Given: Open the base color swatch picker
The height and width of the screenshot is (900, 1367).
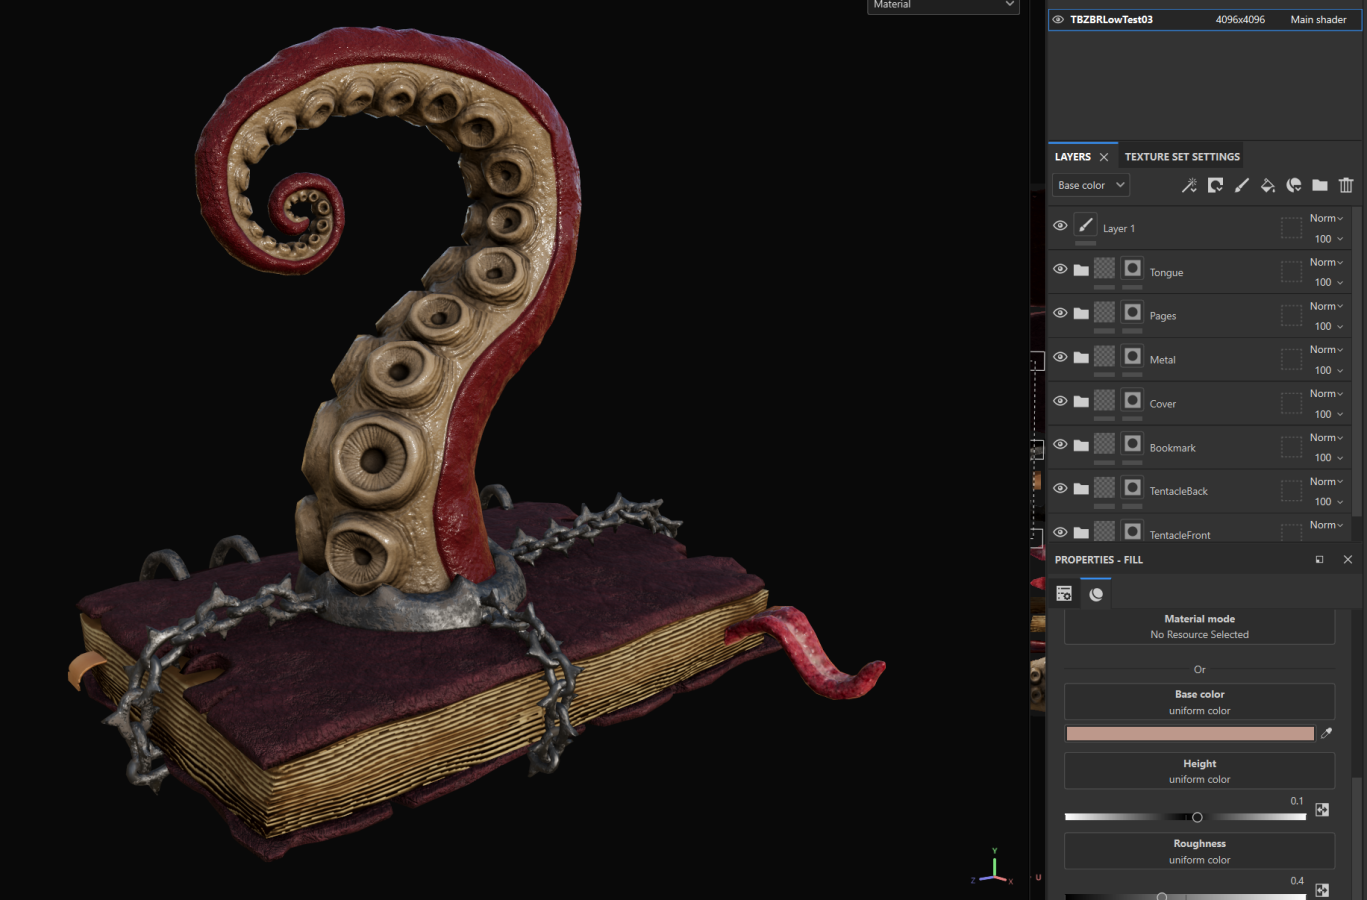Looking at the screenshot, I should (x=1190, y=733).
